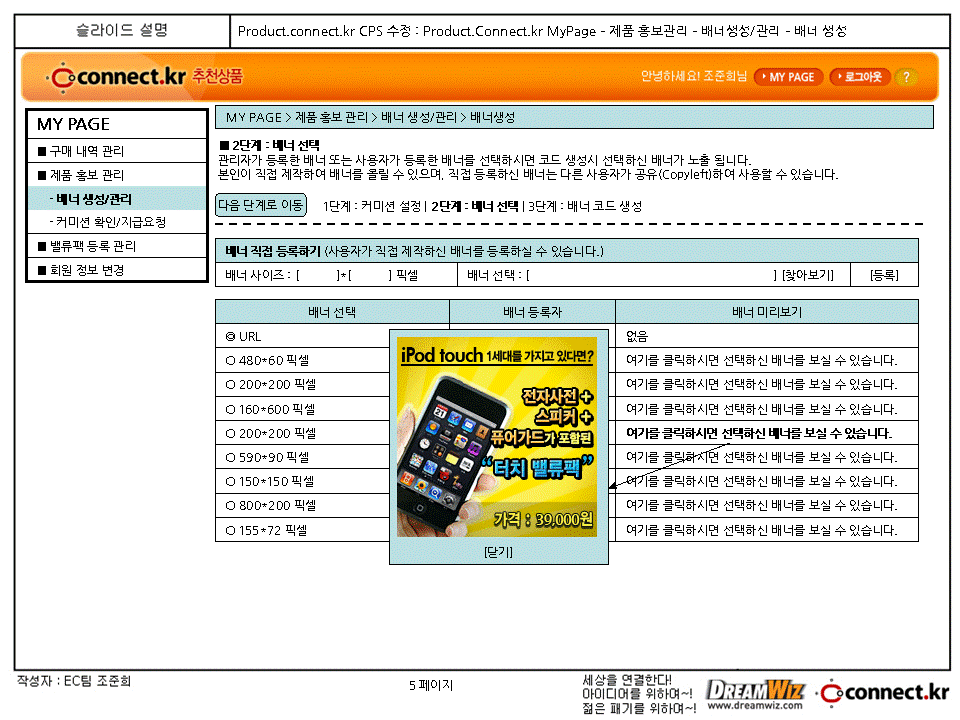Click the bold 여기를 클릭하시면 preview link
The width and height of the screenshot is (960, 720).
pyautogui.click(x=759, y=433)
